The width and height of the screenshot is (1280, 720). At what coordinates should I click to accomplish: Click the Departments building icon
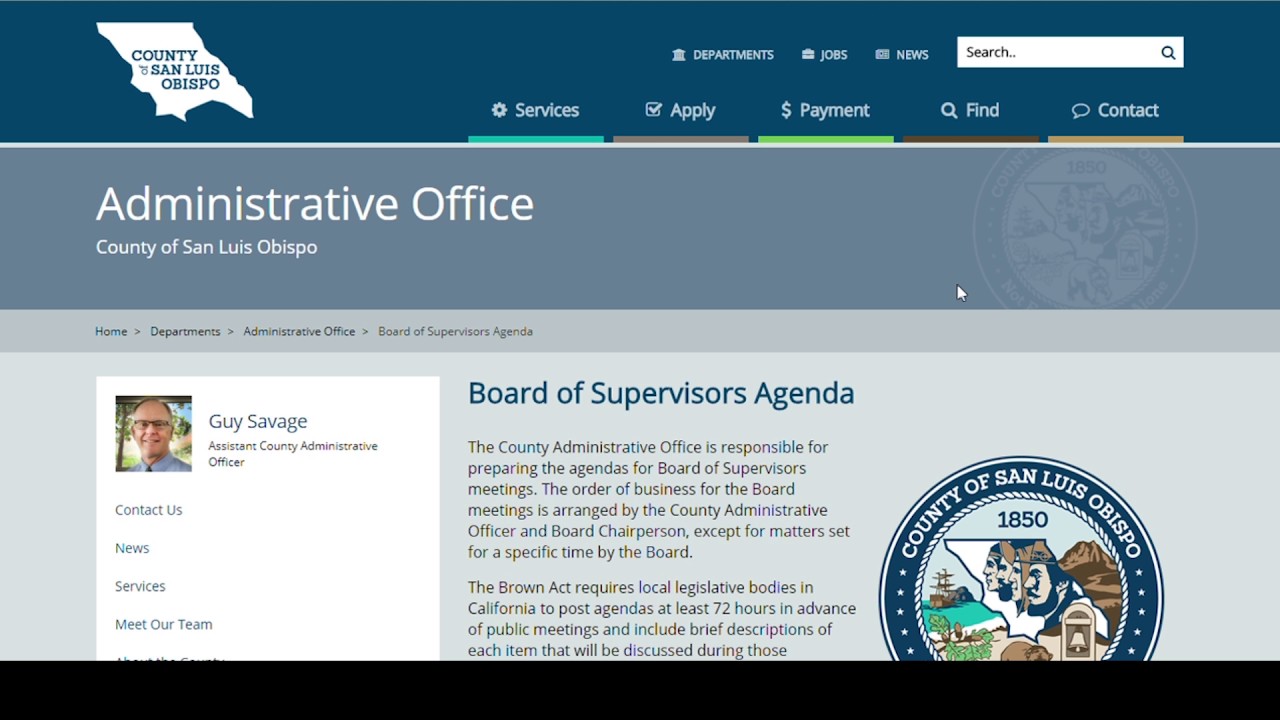[x=679, y=55]
